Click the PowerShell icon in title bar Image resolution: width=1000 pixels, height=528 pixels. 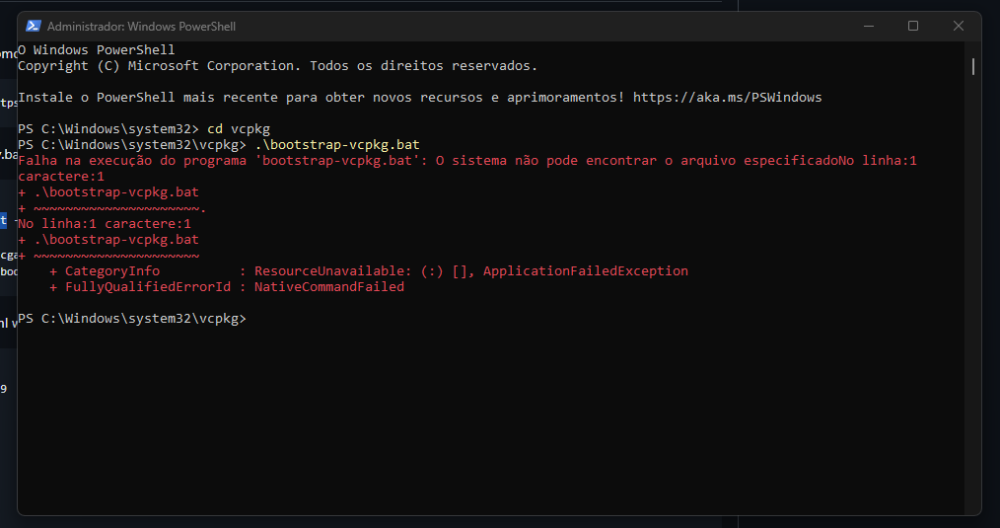[33, 26]
